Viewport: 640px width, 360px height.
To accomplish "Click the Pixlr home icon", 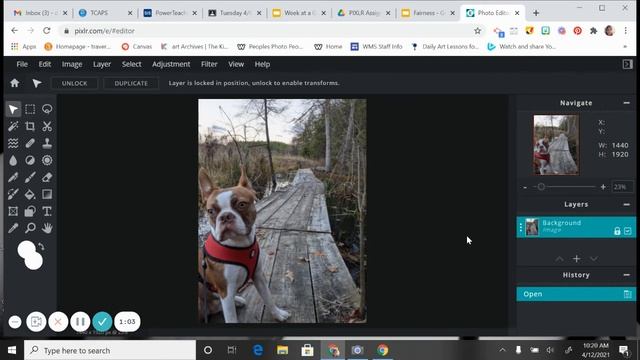I will (x=15, y=83).
